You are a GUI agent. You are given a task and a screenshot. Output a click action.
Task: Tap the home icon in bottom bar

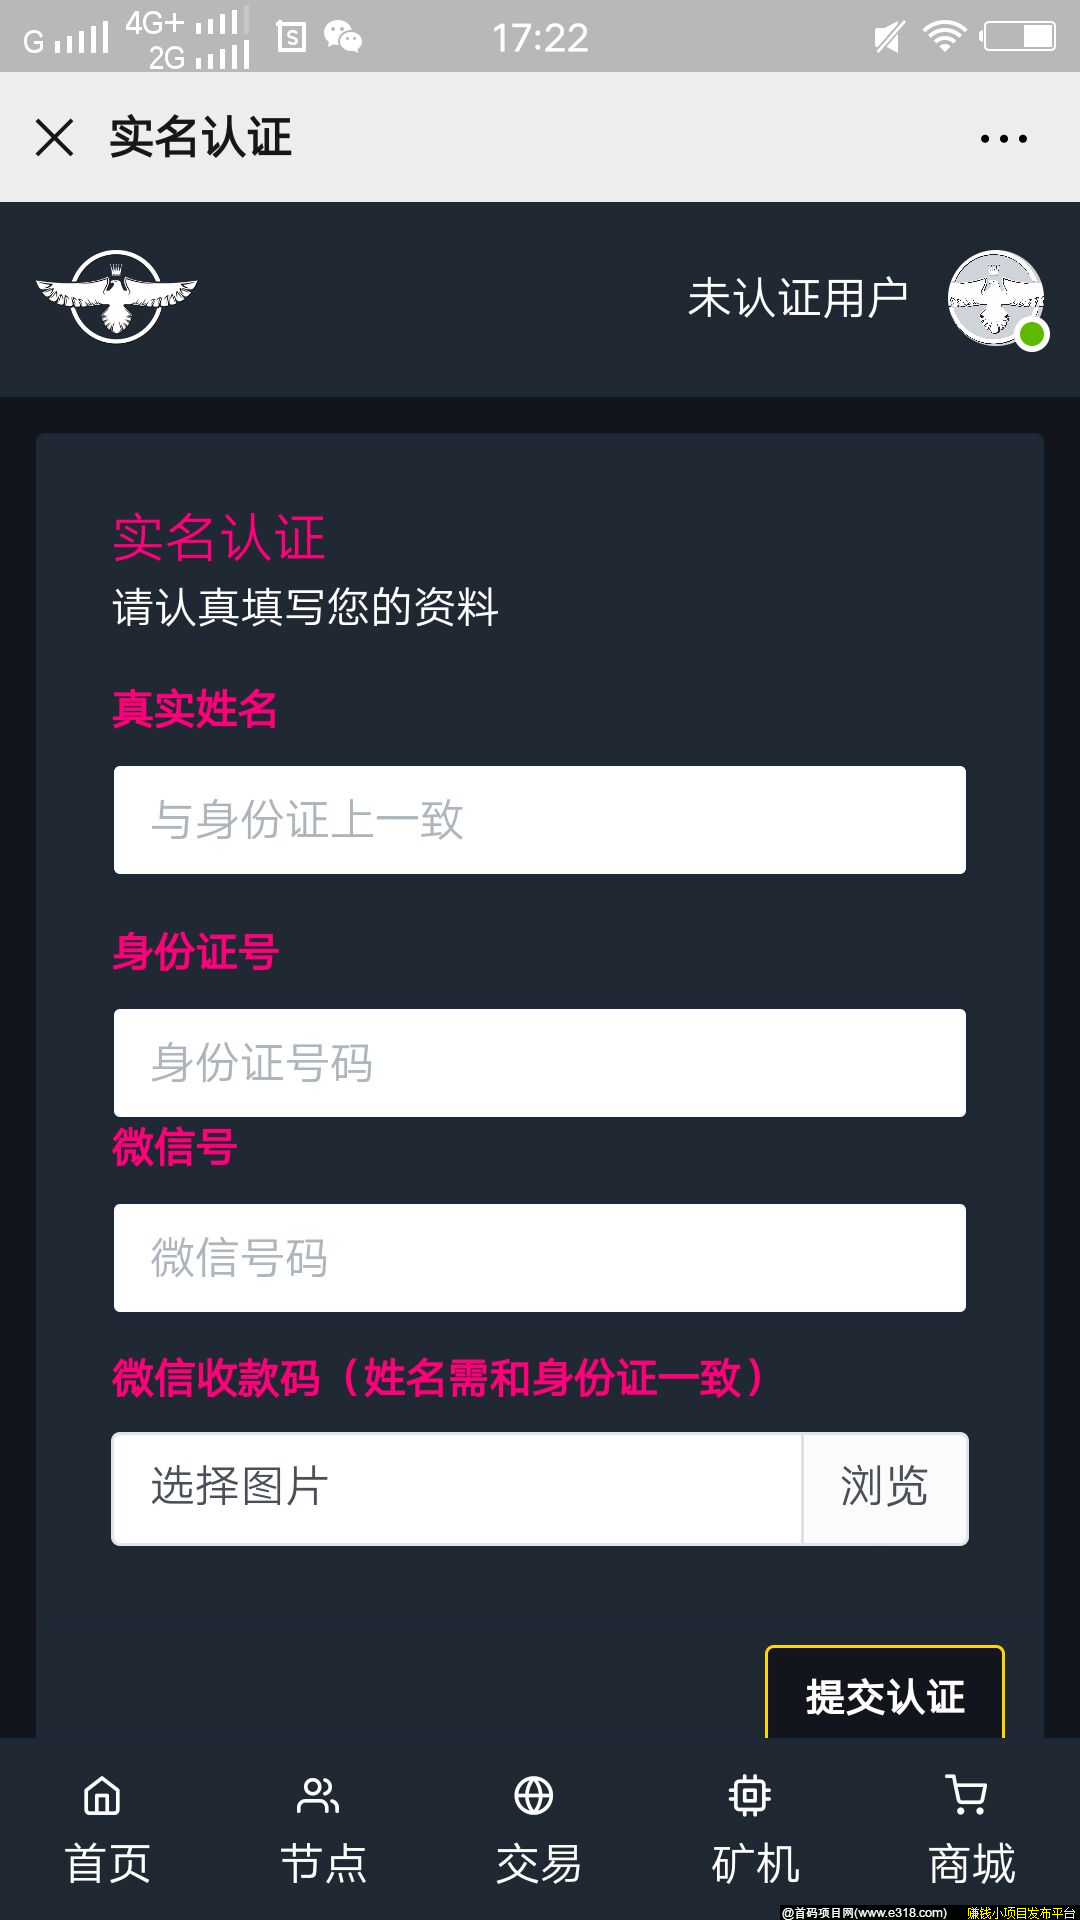(102, 1796)
